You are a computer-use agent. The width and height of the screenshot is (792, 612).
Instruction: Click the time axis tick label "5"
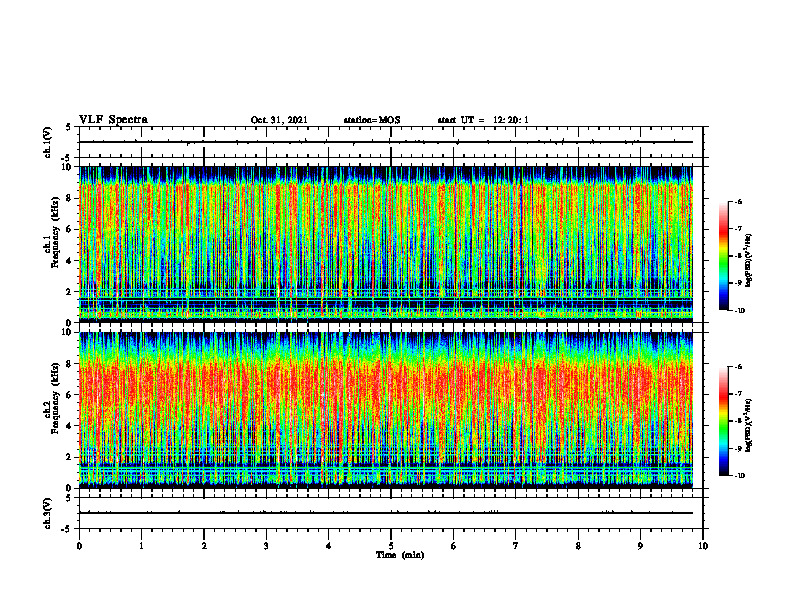pos(391,546)
